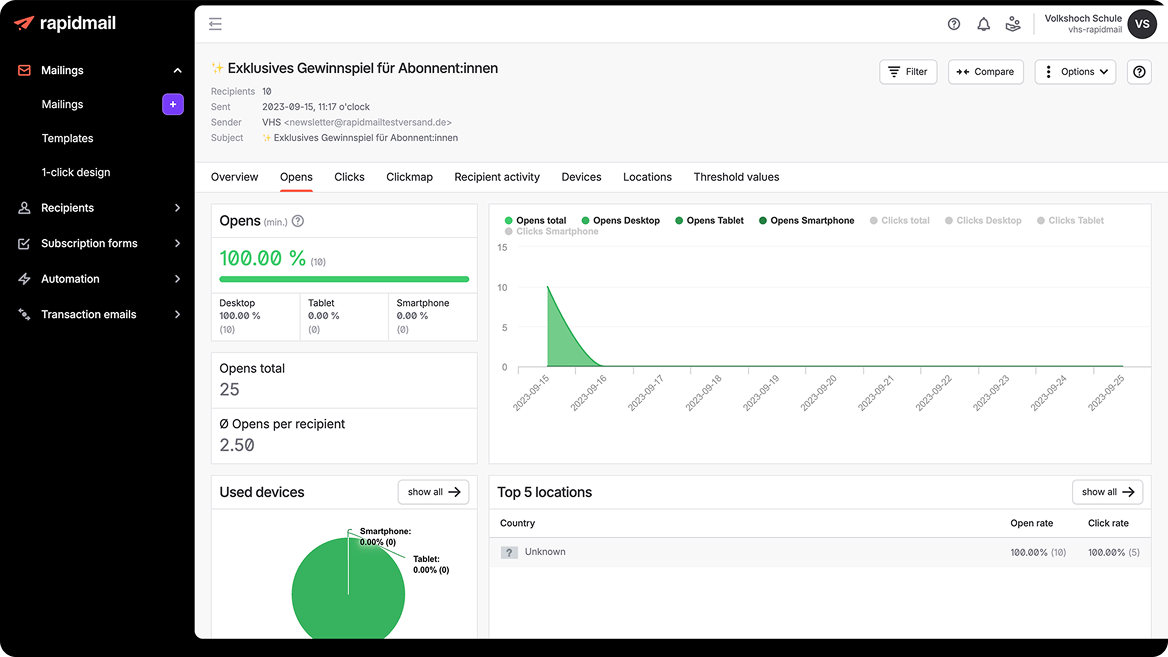Toggle the Opens Desktop legend series
The height and width of the screenshot is (657, 1168).
(x=620, y=220)
